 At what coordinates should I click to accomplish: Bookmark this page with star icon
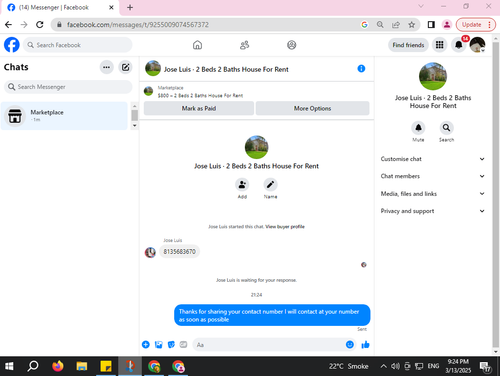coord(412,25)
